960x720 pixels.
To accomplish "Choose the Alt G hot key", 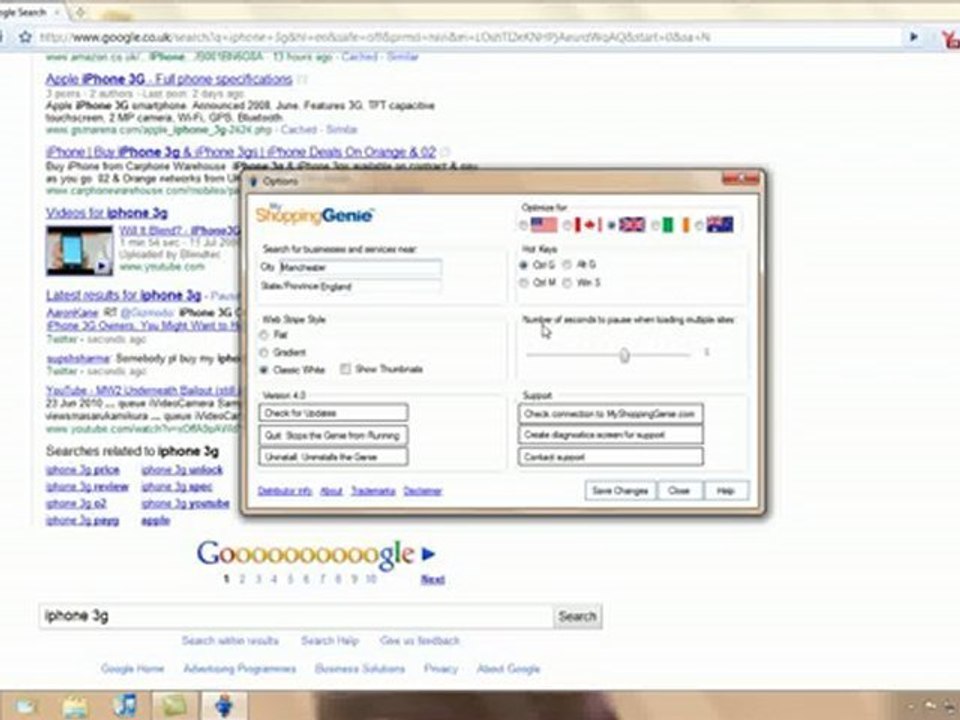I will pyautogui.click(x=567, y=264).
